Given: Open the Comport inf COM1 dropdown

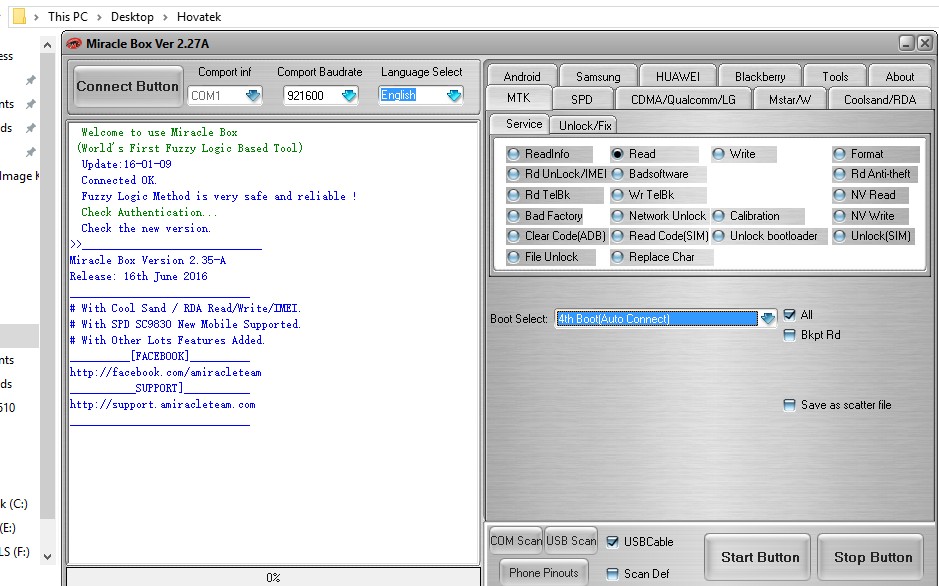Looking at the screenshot, I should click(252, 96).
